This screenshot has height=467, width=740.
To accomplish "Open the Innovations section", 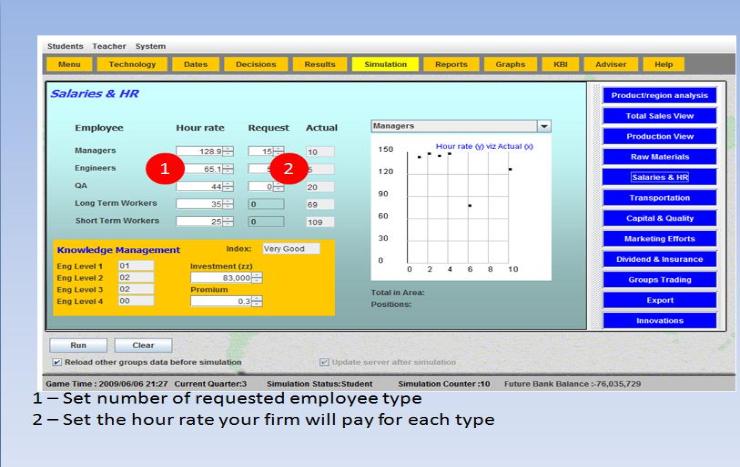I will (x=659, y=321).
